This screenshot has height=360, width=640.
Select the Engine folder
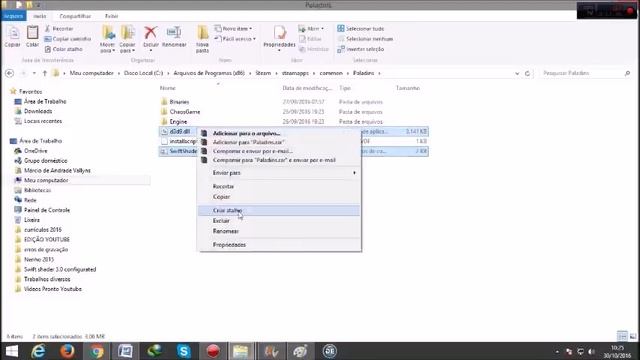pyautogui.click(x=178, y=122)
